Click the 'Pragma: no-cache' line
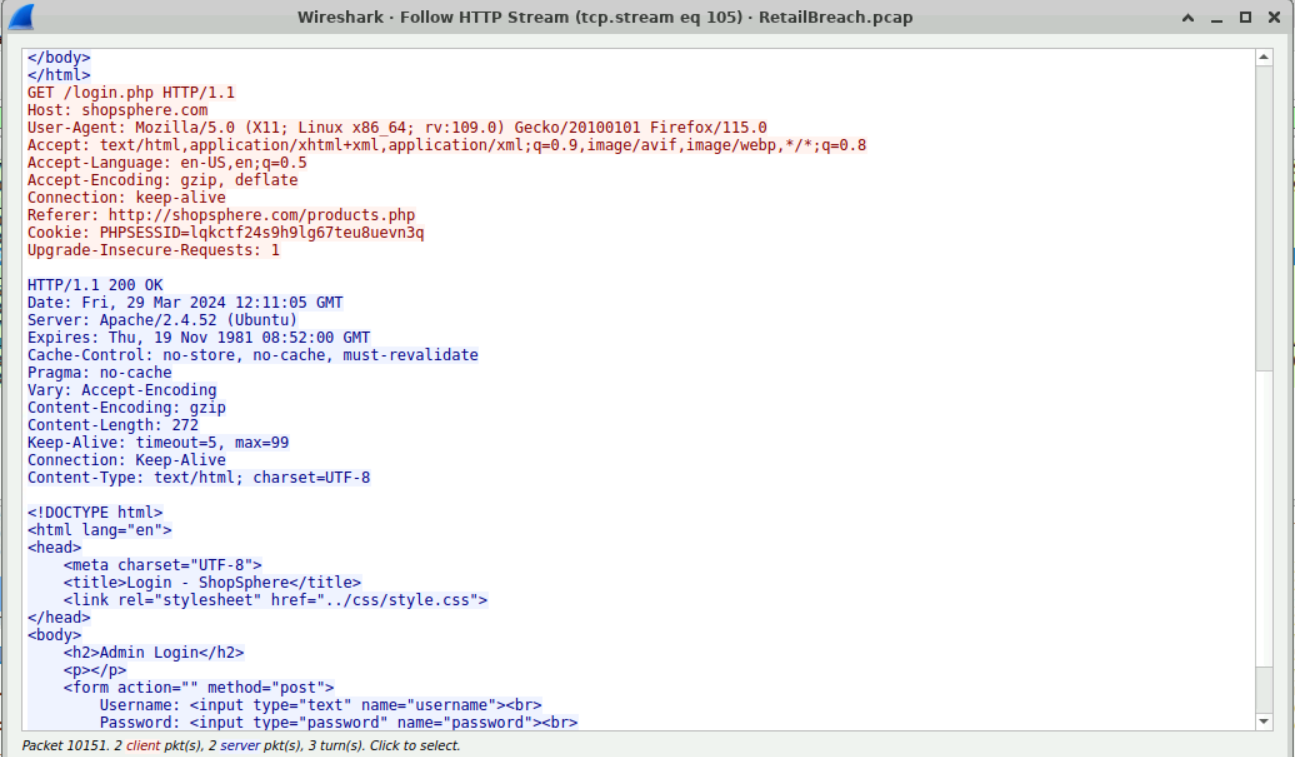The image size is (1295, 757). (99, 373)
